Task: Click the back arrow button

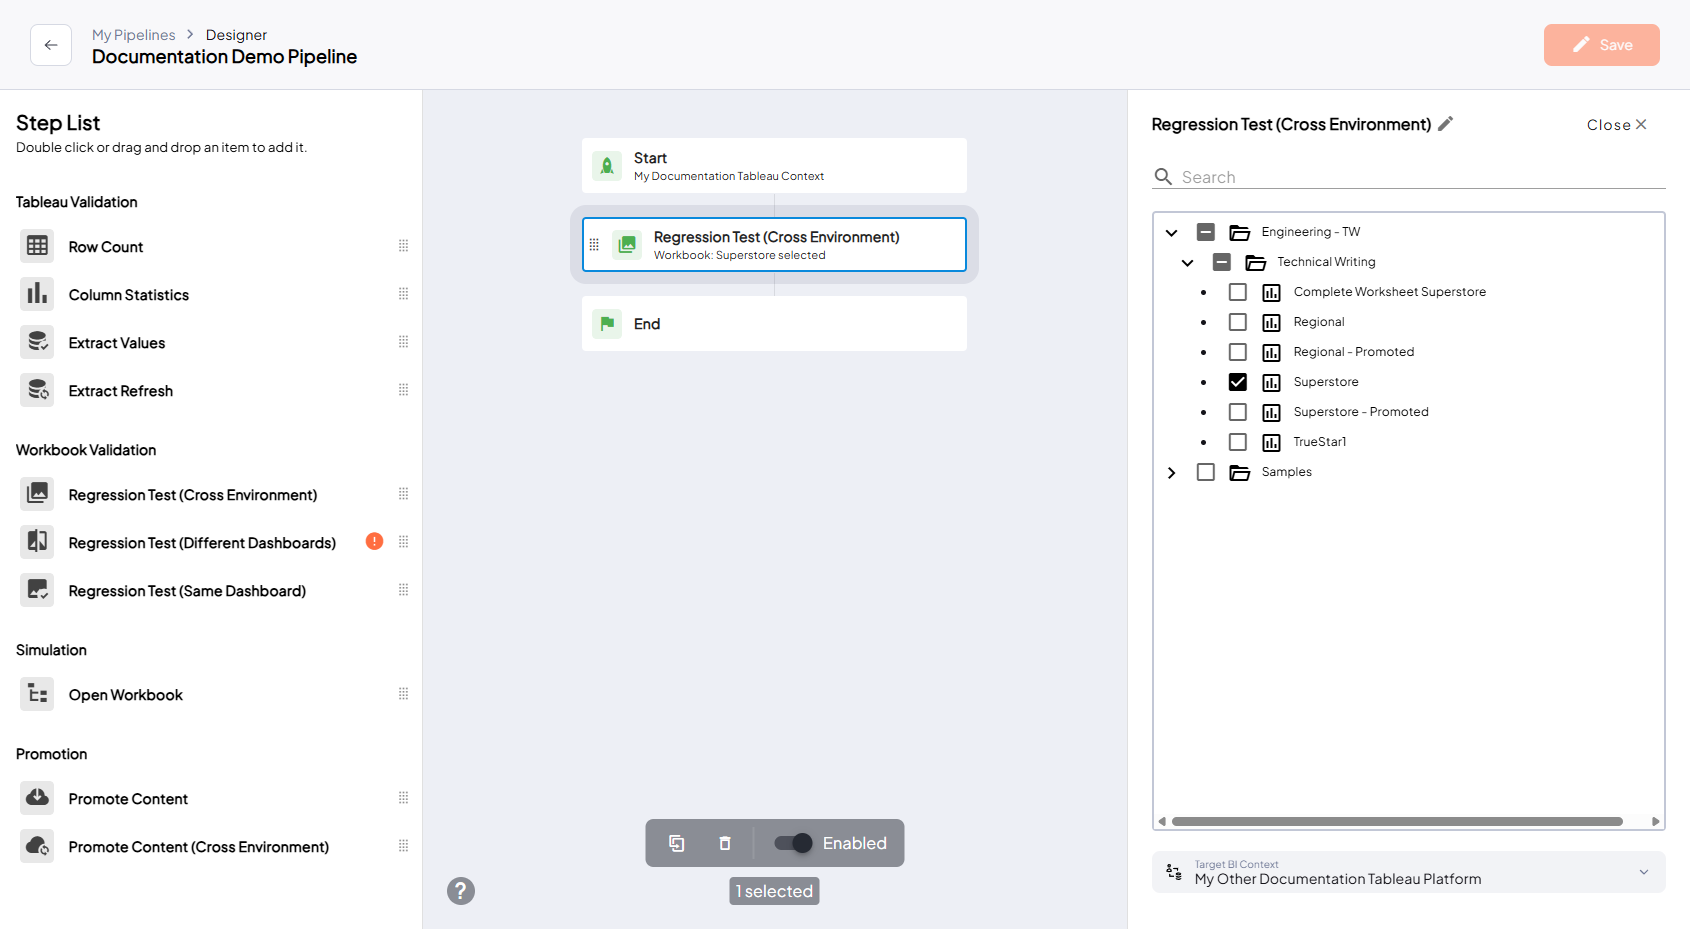Action: [51, 45]
